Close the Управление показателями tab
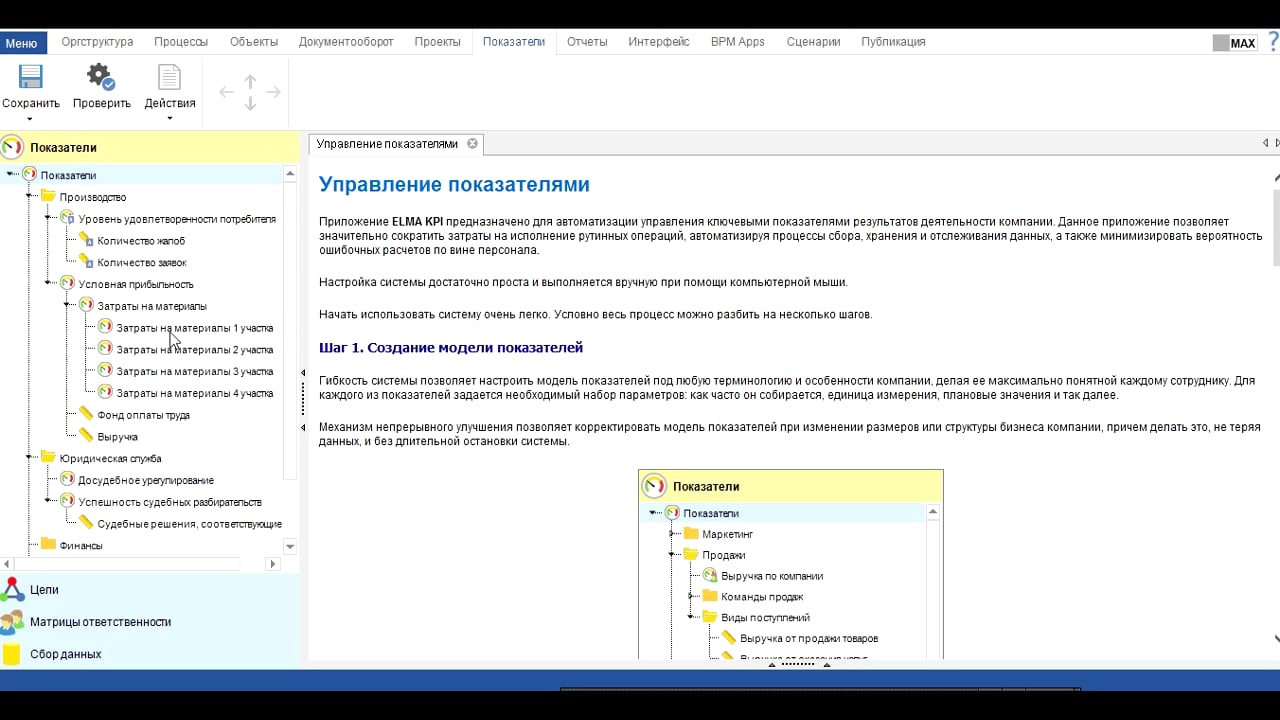The width and height of the screenshot is (1280, 720). click(x=472, y=144)
